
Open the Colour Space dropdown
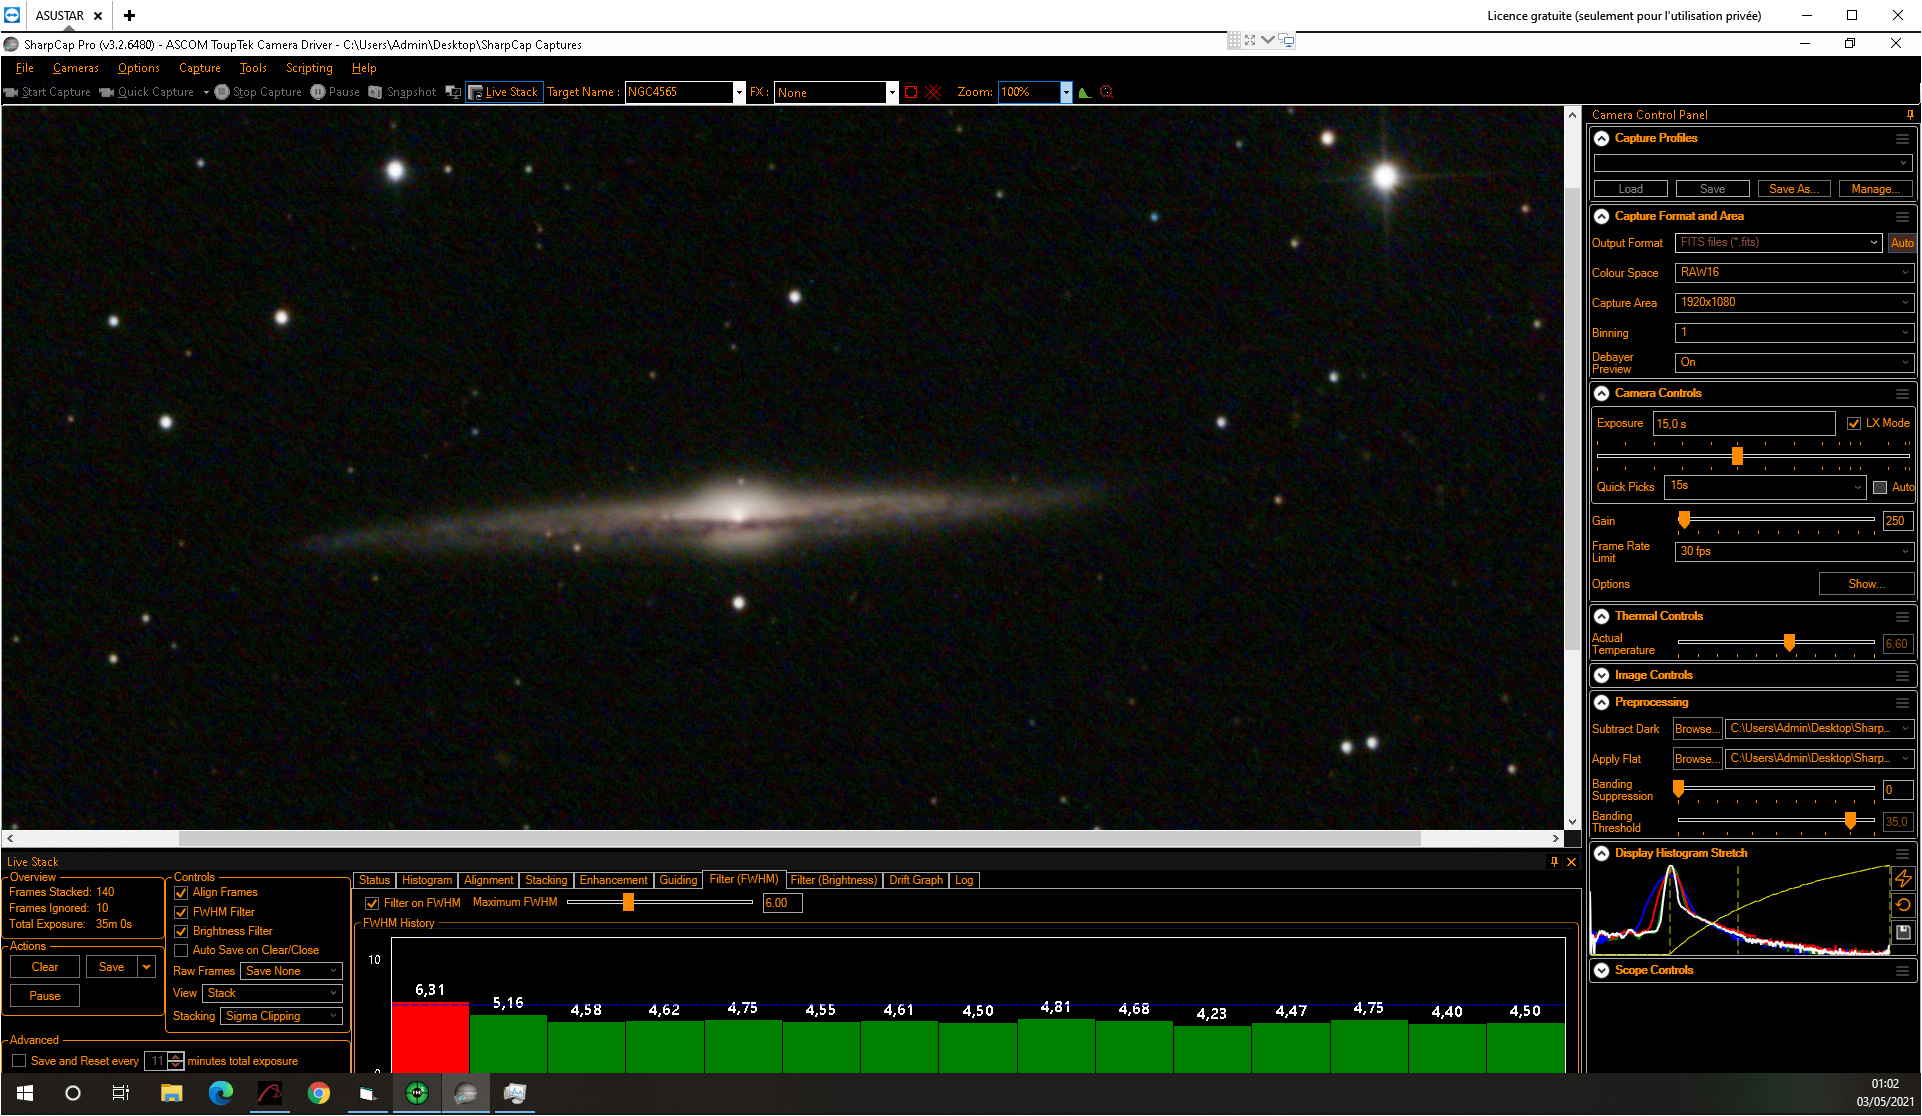1794,273
